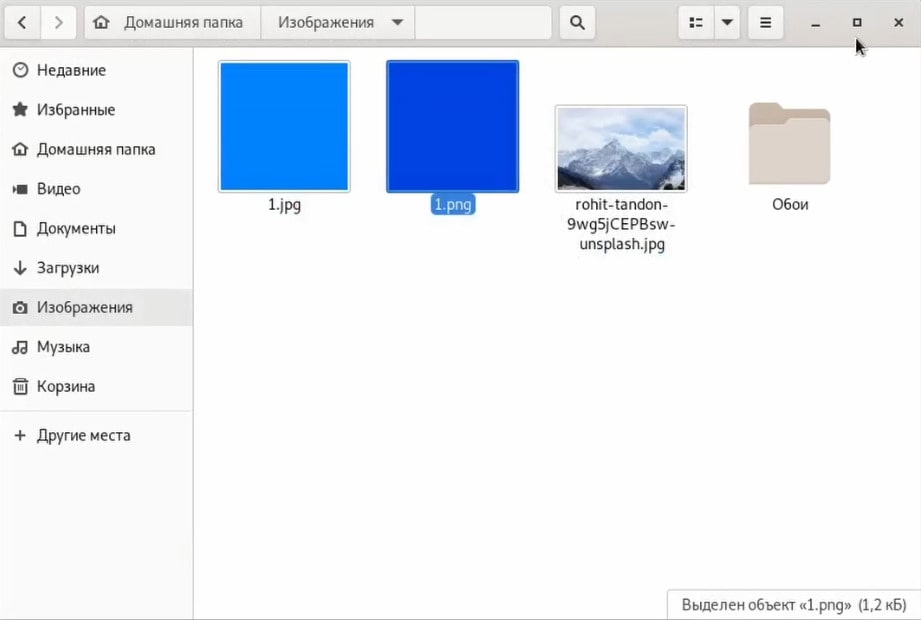
Task: Click the video camera icon beside Видео
Action: click(x=21, y=189)
